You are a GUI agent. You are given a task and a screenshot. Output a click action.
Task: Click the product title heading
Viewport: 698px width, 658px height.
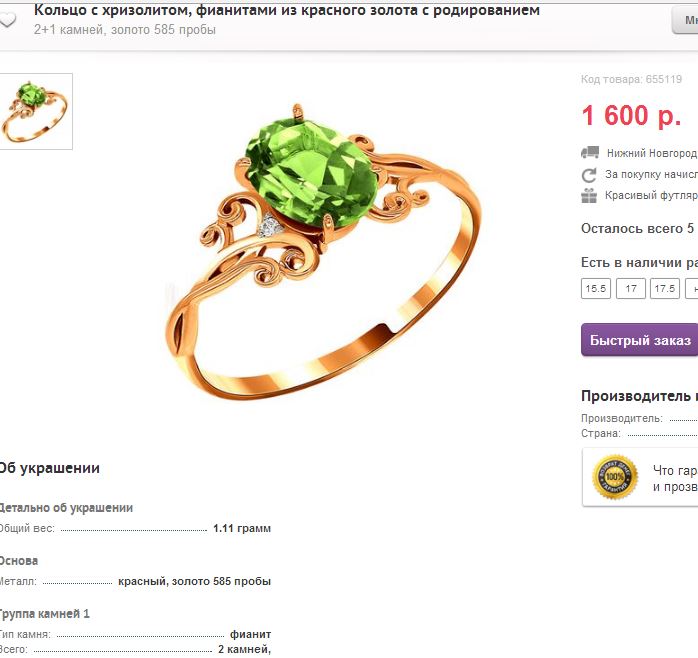coord(287,10)
